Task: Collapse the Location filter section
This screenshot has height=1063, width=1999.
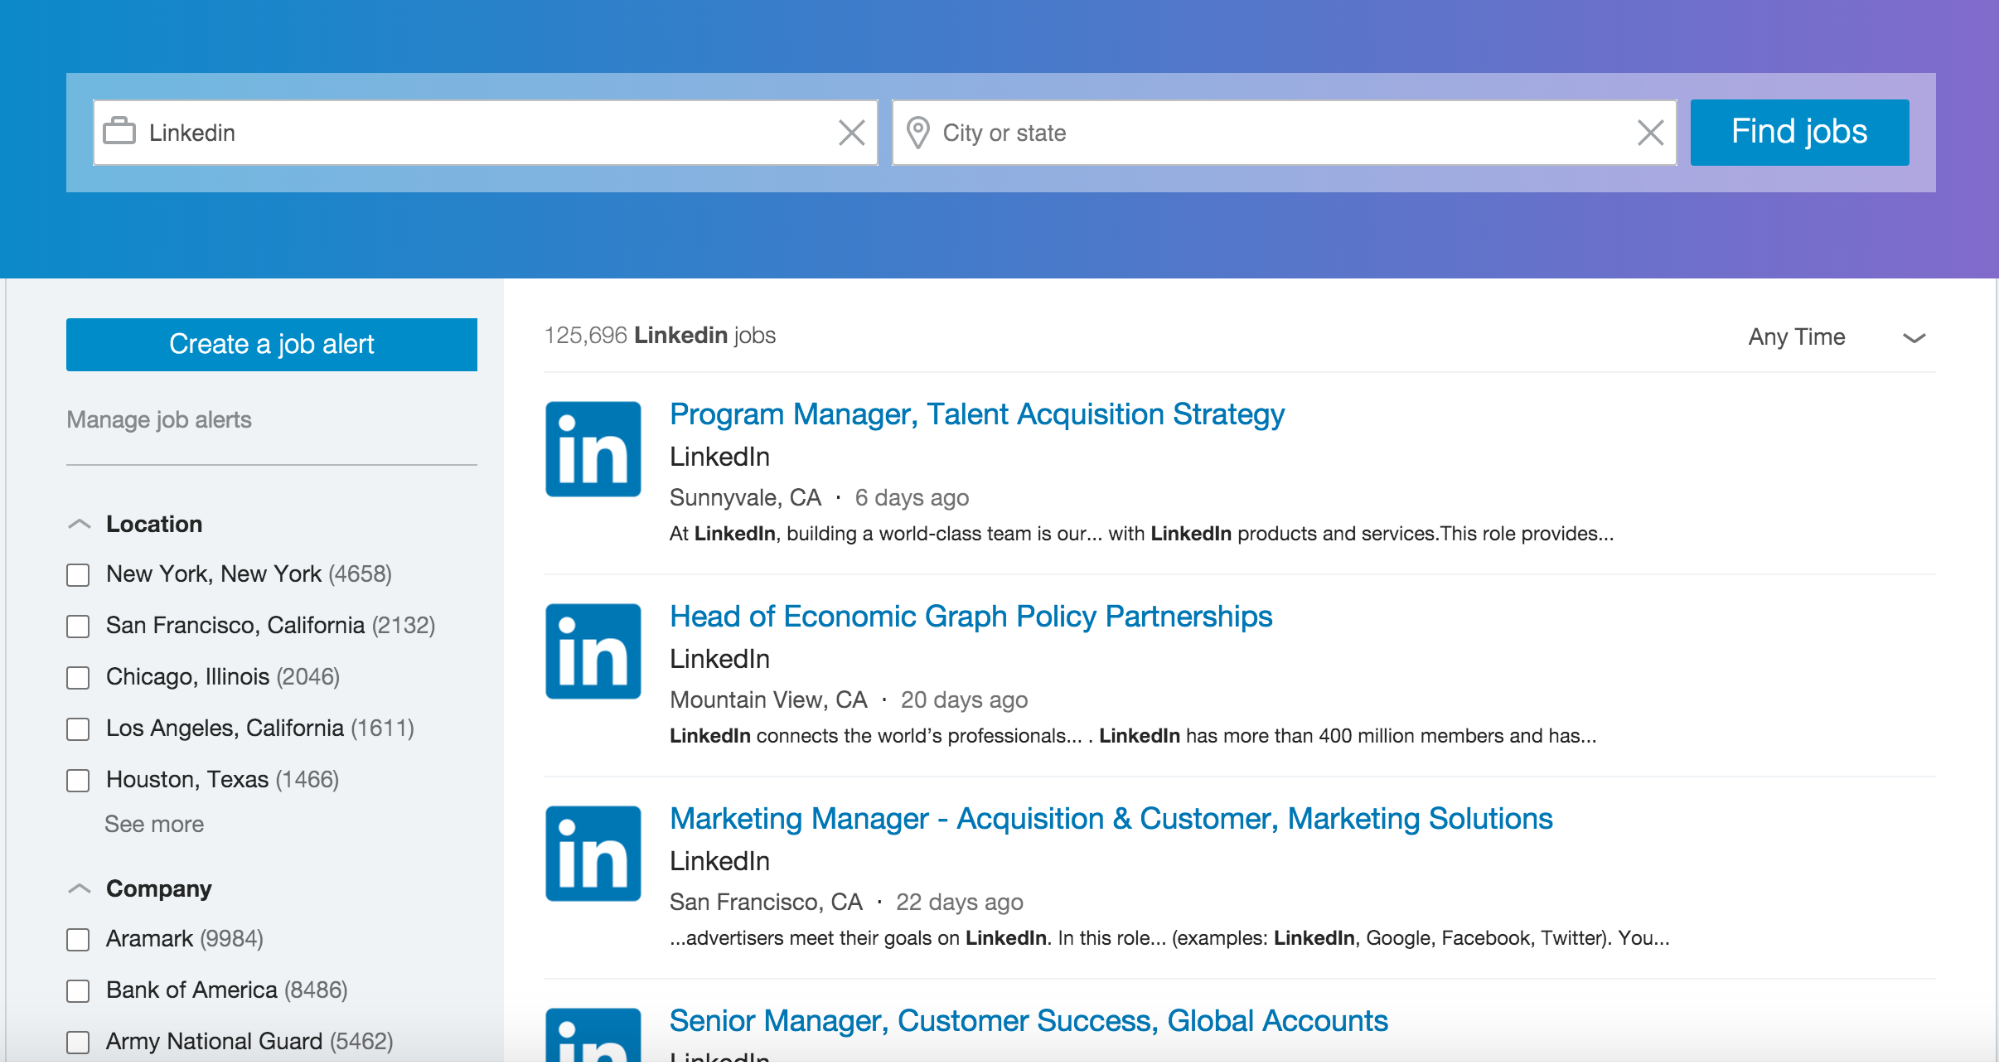Action: 79,524
